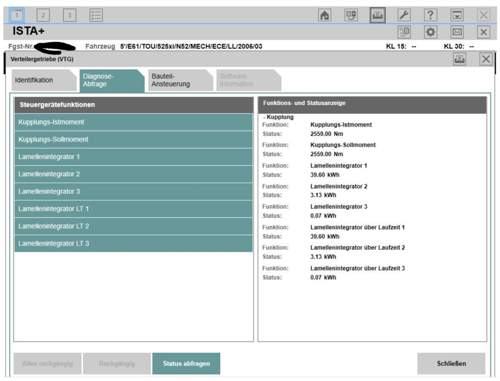Select the first numbered session box in toolbar
Screen dimensions: 500x381
point(17,15)
